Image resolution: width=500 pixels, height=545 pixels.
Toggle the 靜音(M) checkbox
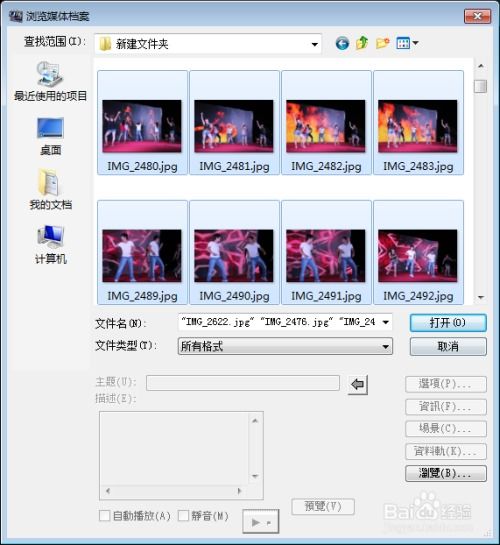click(183, 515)
